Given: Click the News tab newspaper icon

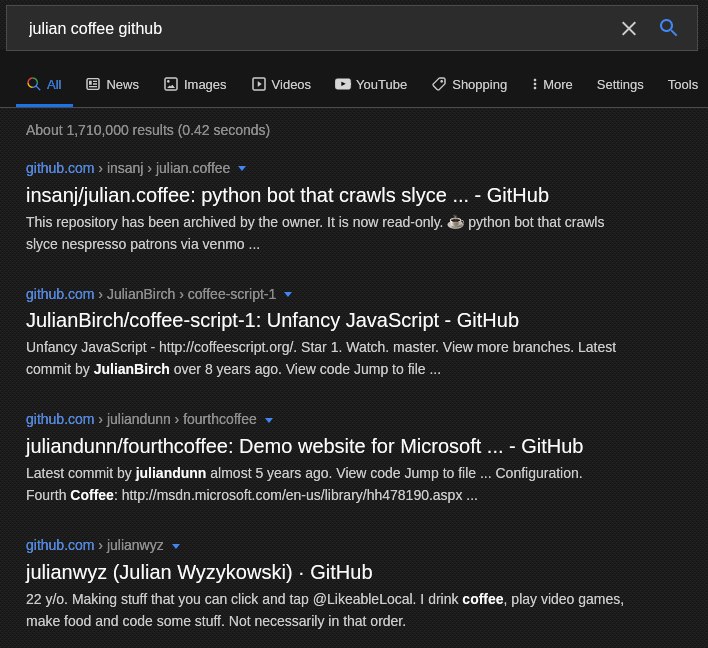Looking at the screenshot, I should click(93, 84).
